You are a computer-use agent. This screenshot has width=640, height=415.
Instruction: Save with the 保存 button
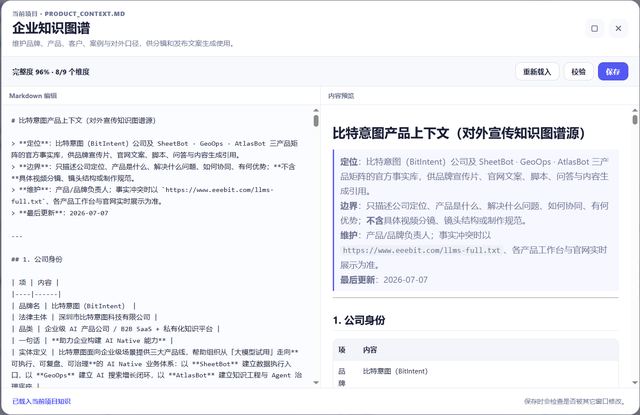click(613, 72)
